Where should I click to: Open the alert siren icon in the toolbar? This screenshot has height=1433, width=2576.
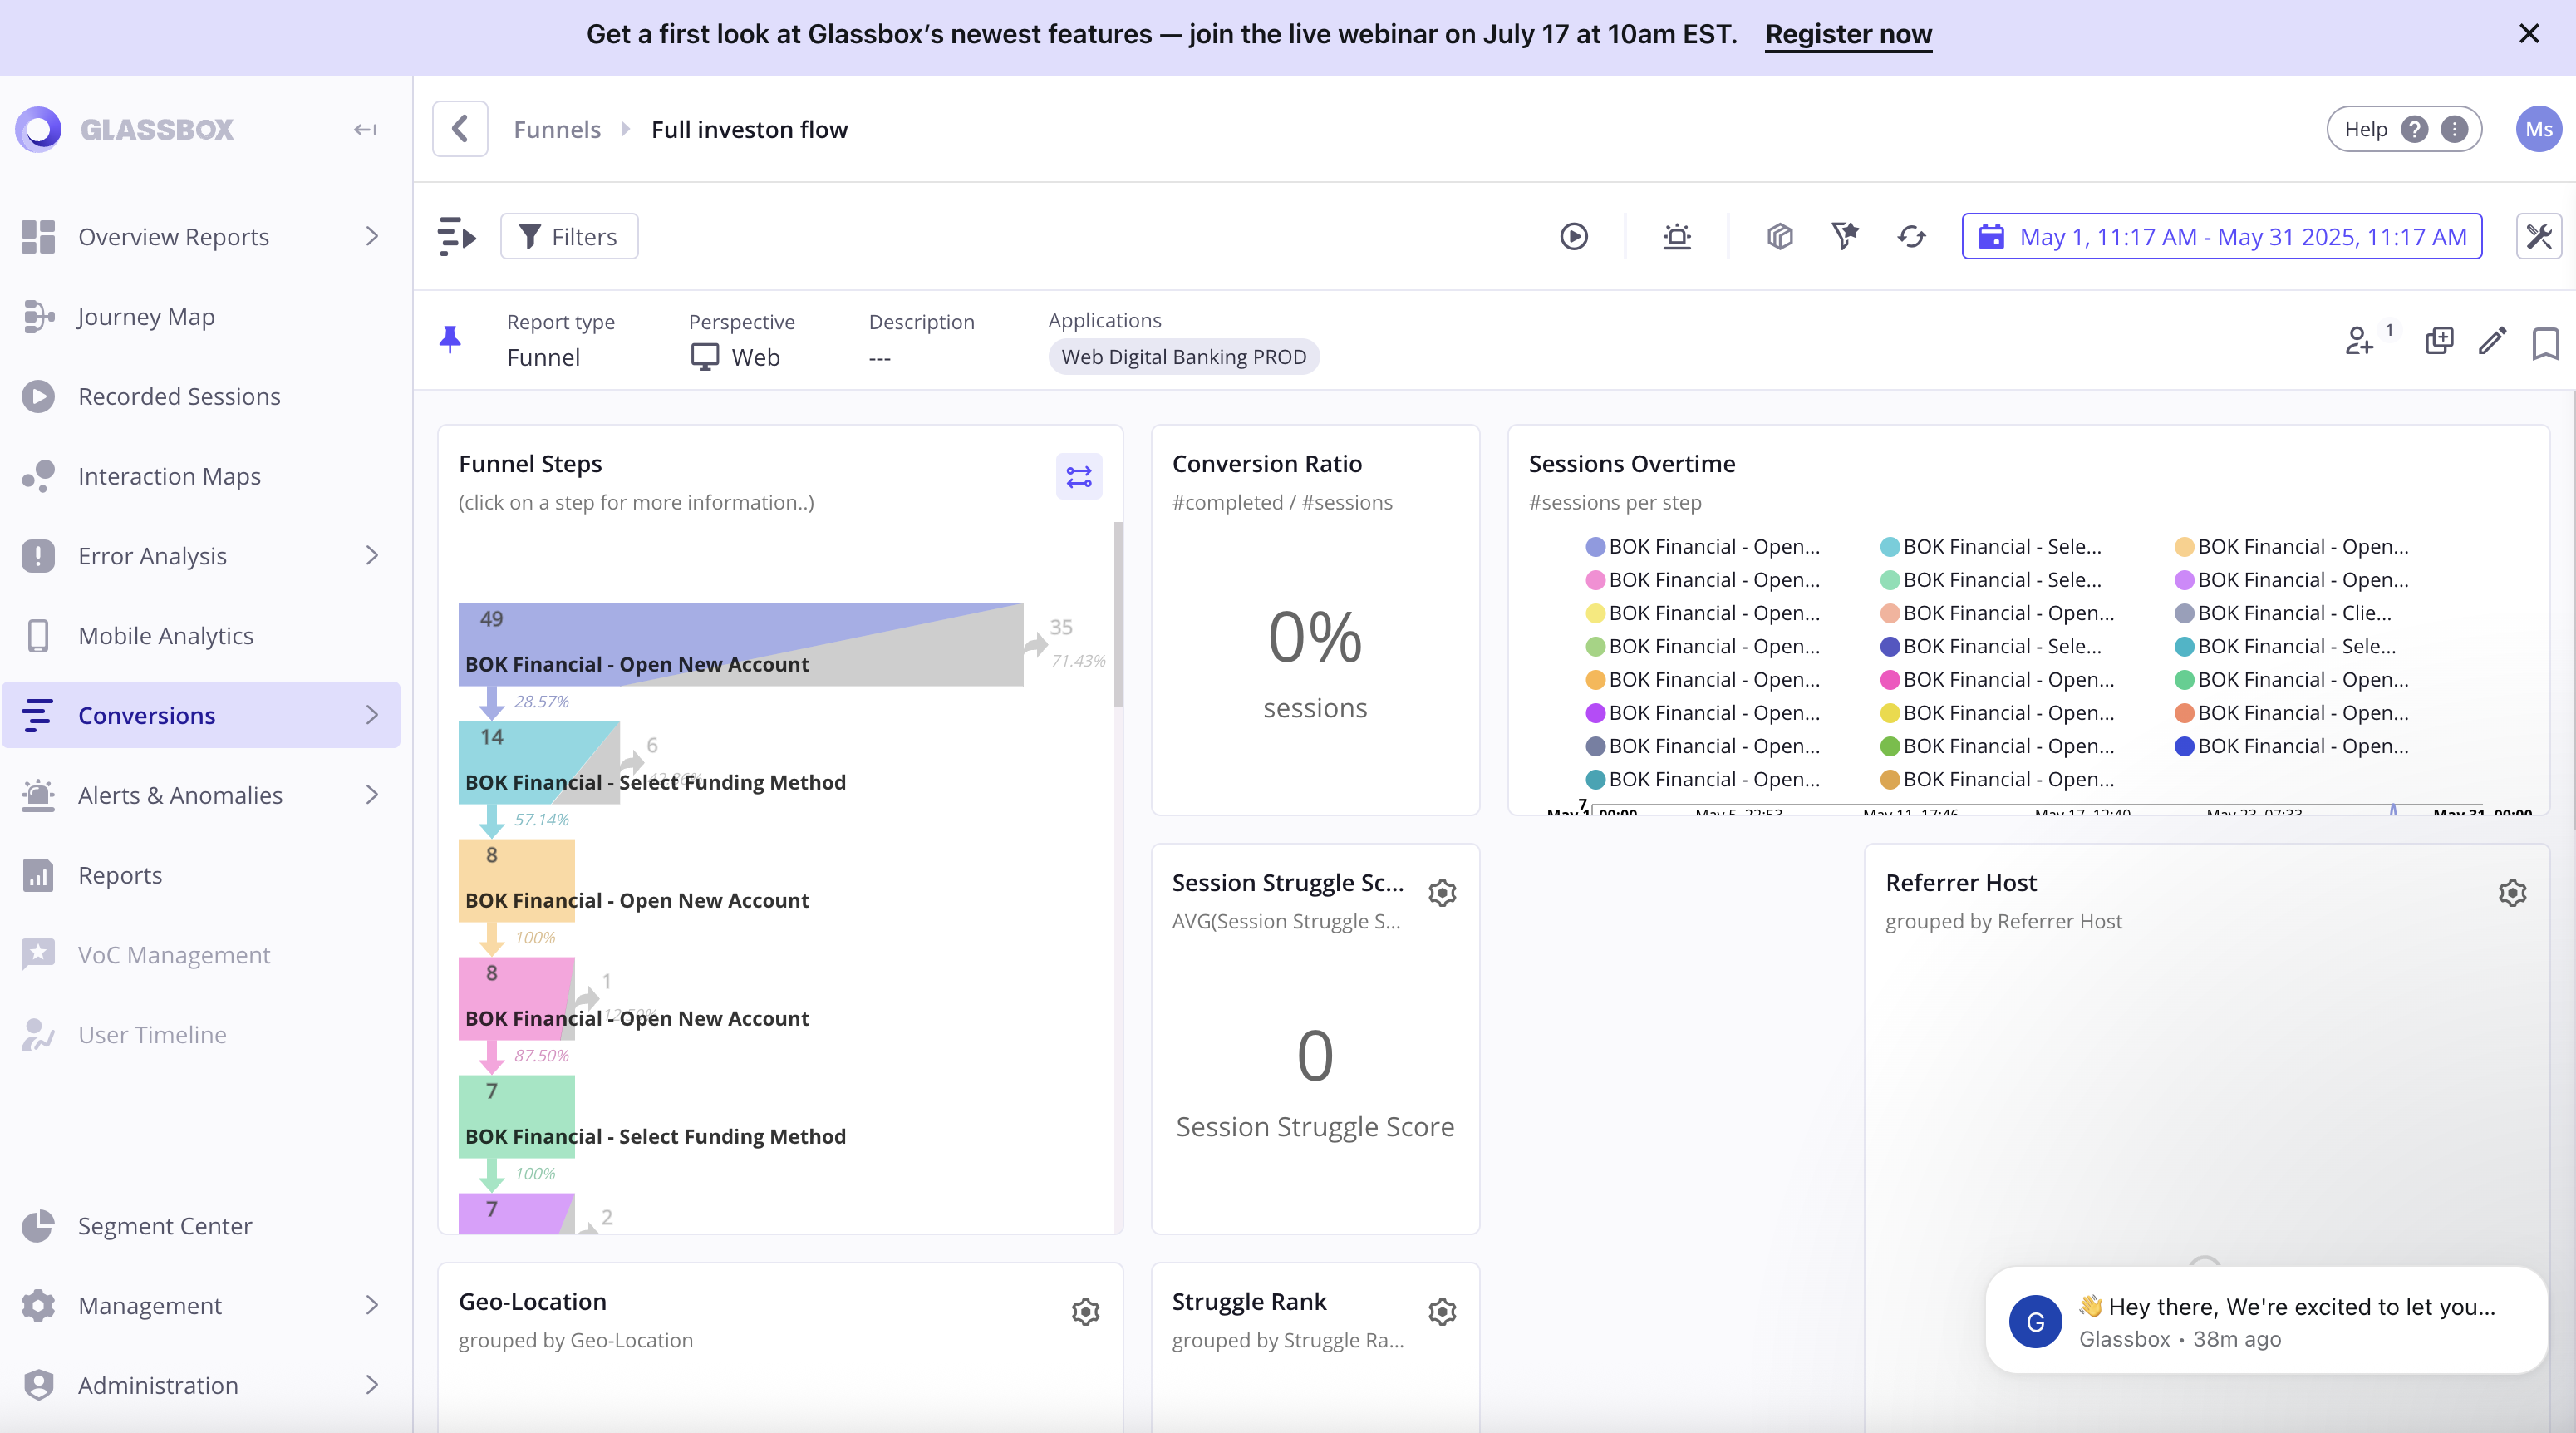point(1677,237)
